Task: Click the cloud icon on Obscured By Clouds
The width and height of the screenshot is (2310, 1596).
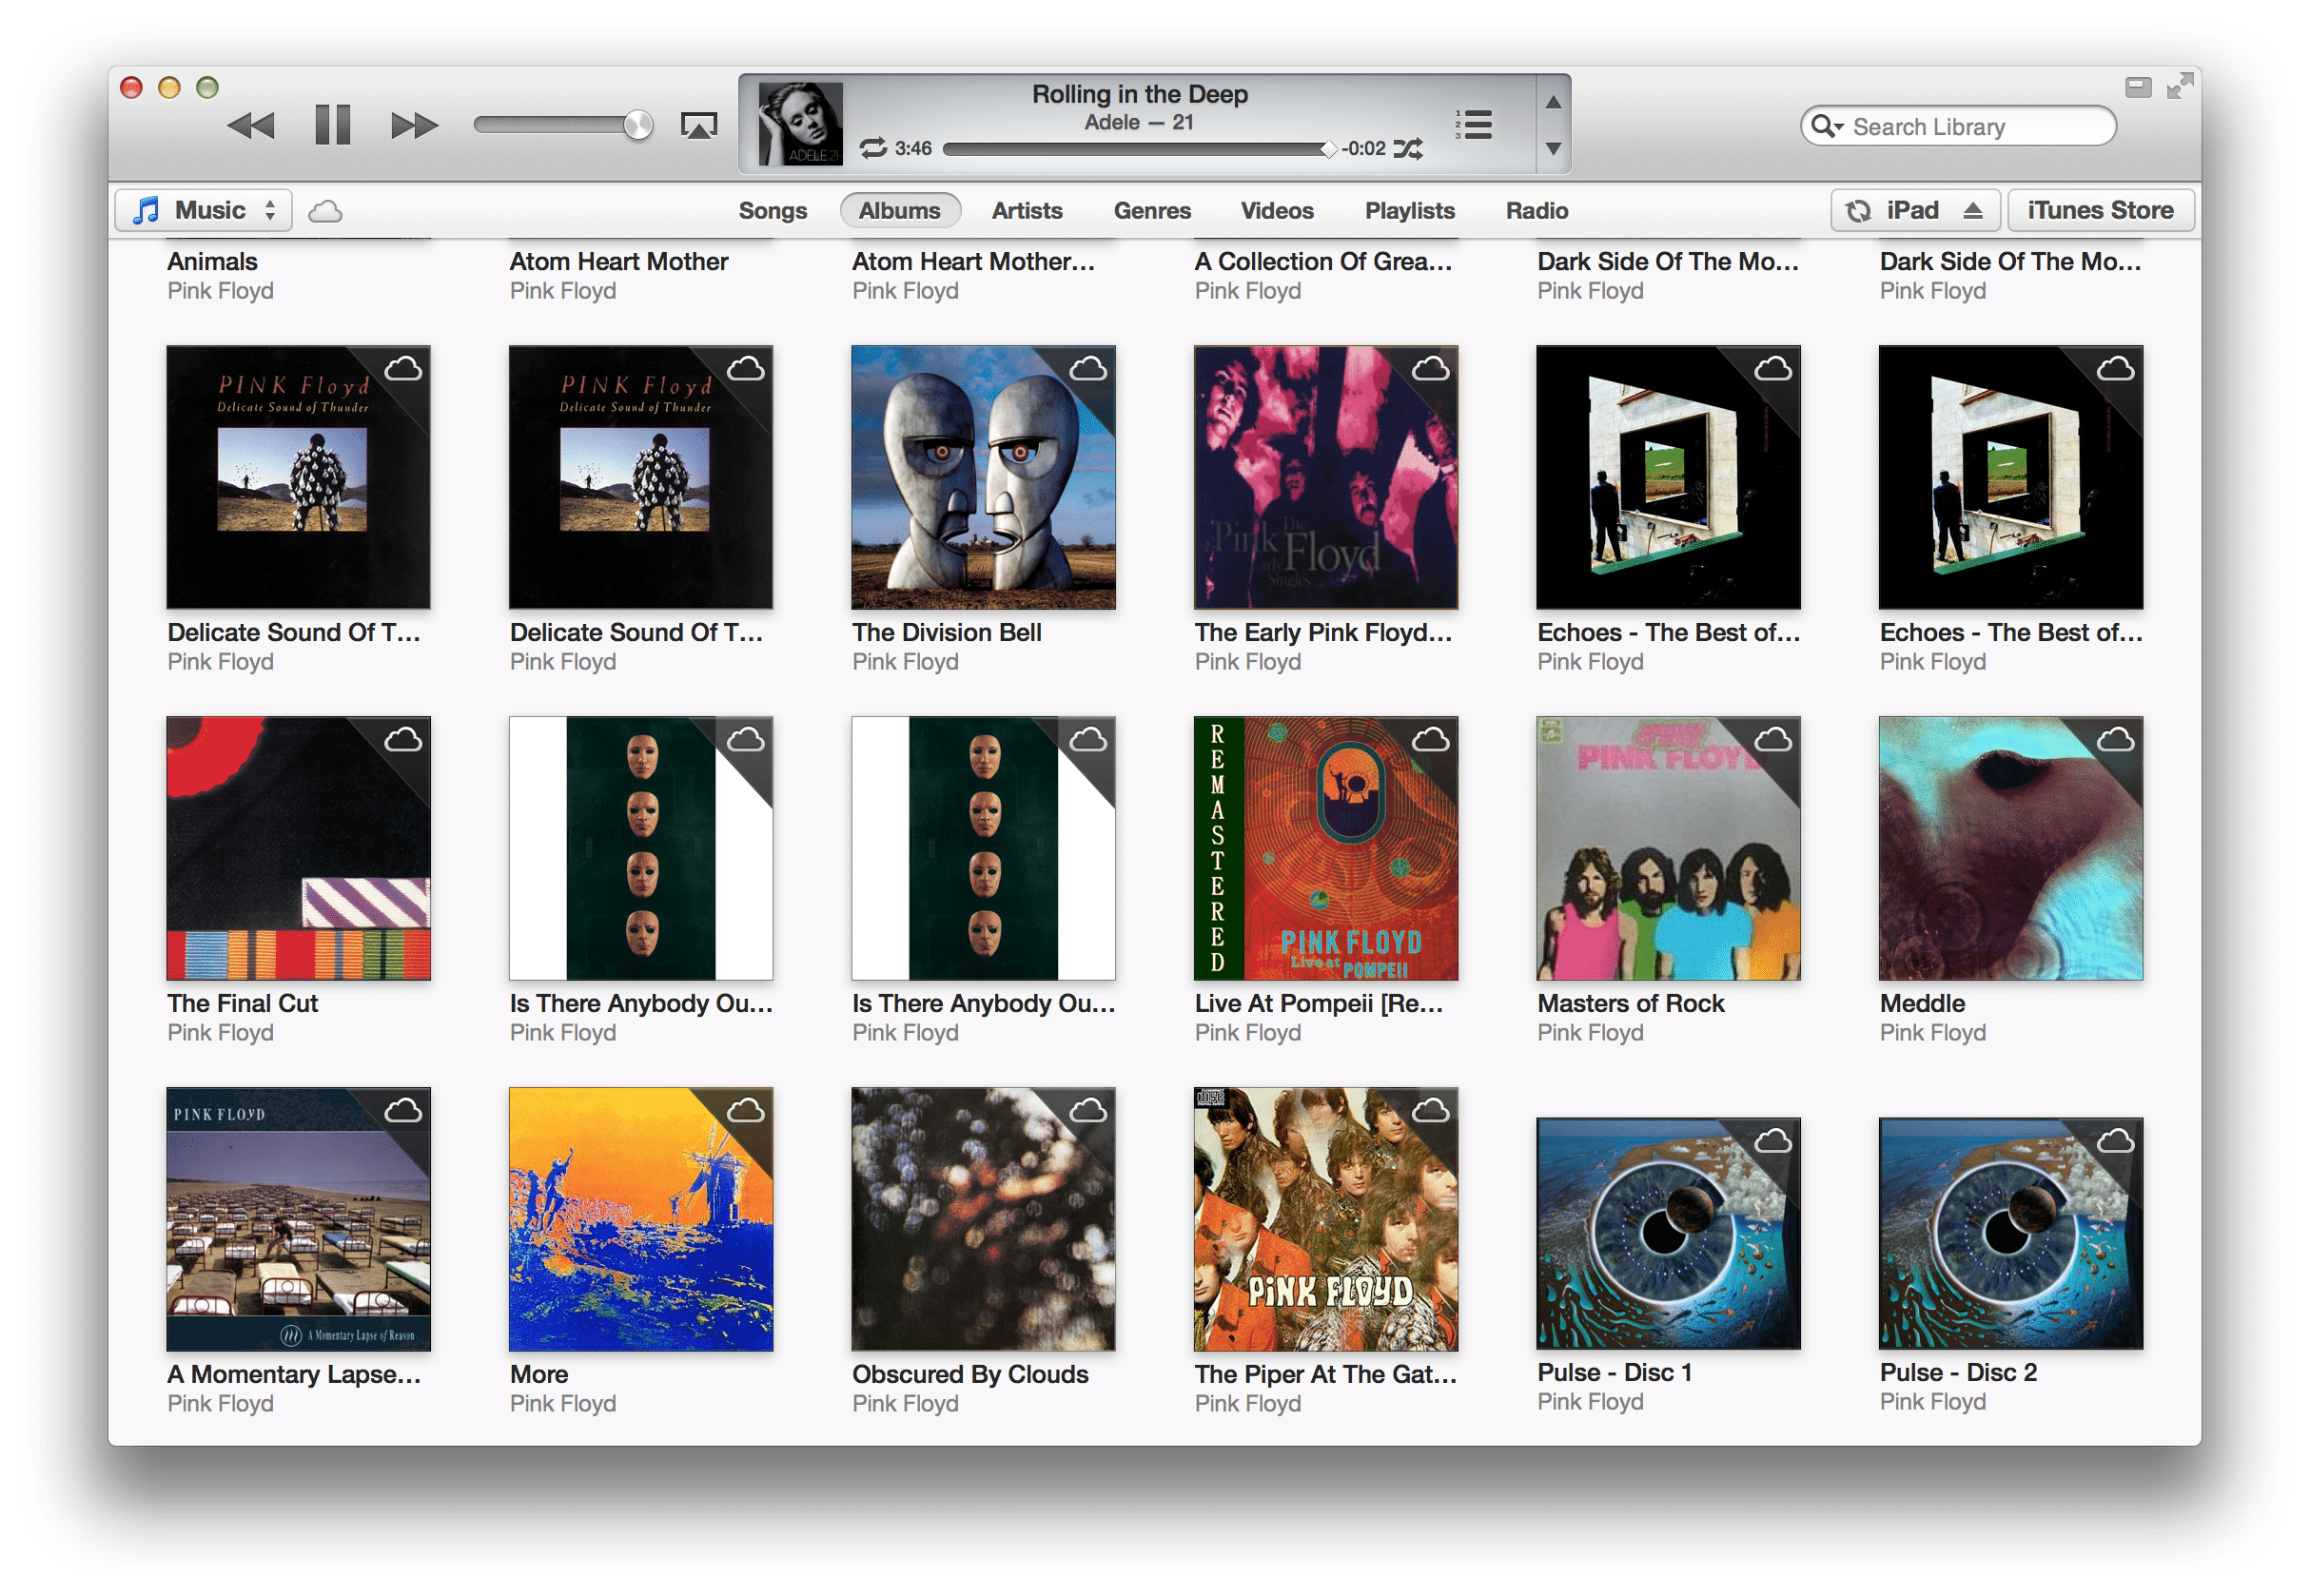Action: coord(1087,1110)
